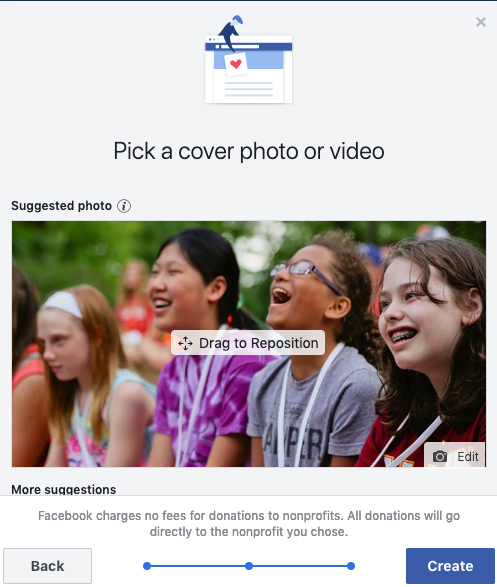Viewport: 497px width, 587px height.
Task: Click the Edit label on the cover photo
Action: point(468,456)
